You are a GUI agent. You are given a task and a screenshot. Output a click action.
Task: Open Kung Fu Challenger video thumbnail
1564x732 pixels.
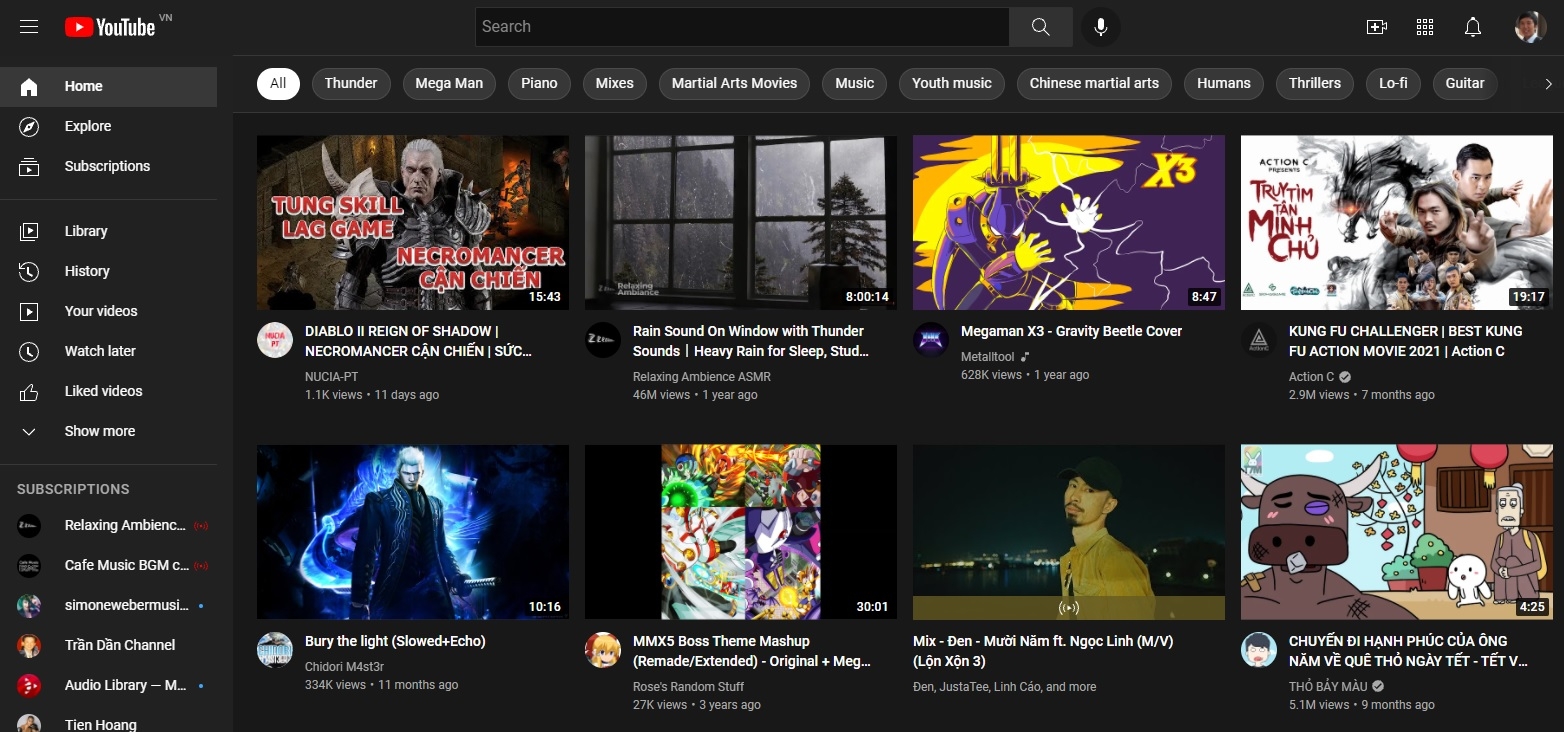pos(1397,222)
